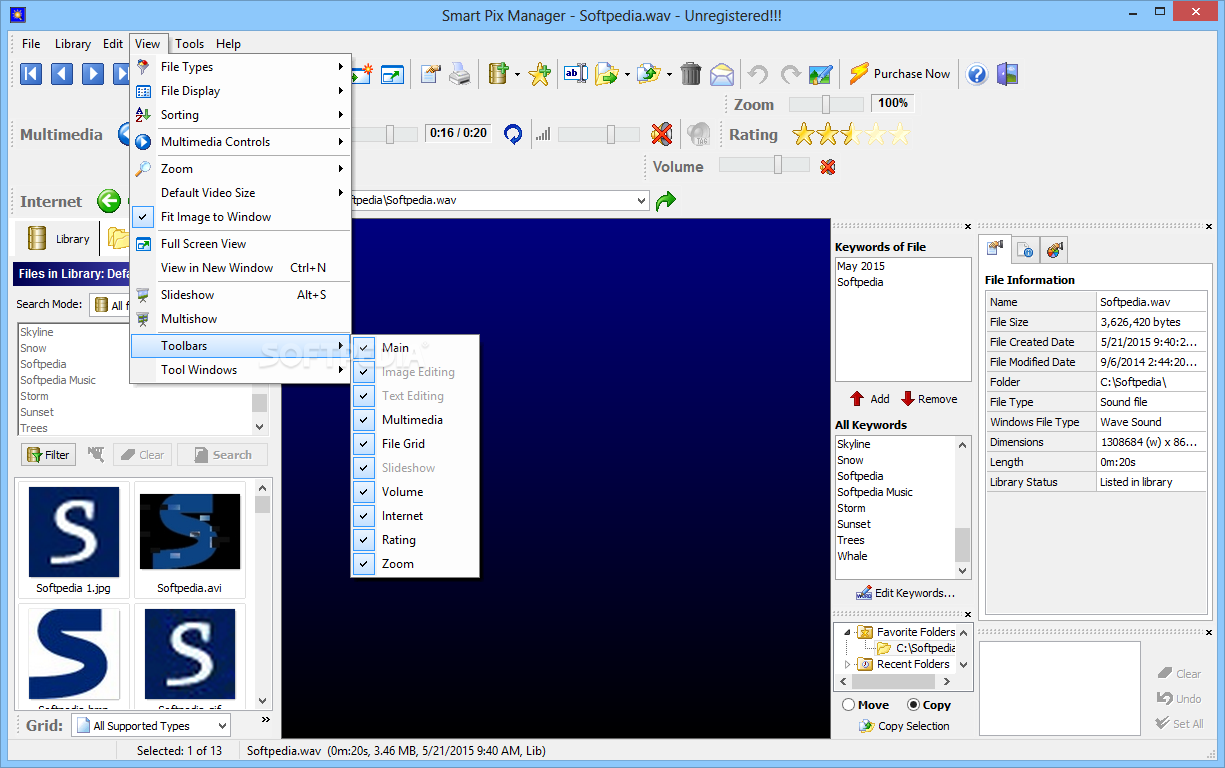
Task: Click the Copy Selection button
Action: click(x=904, y=726)
